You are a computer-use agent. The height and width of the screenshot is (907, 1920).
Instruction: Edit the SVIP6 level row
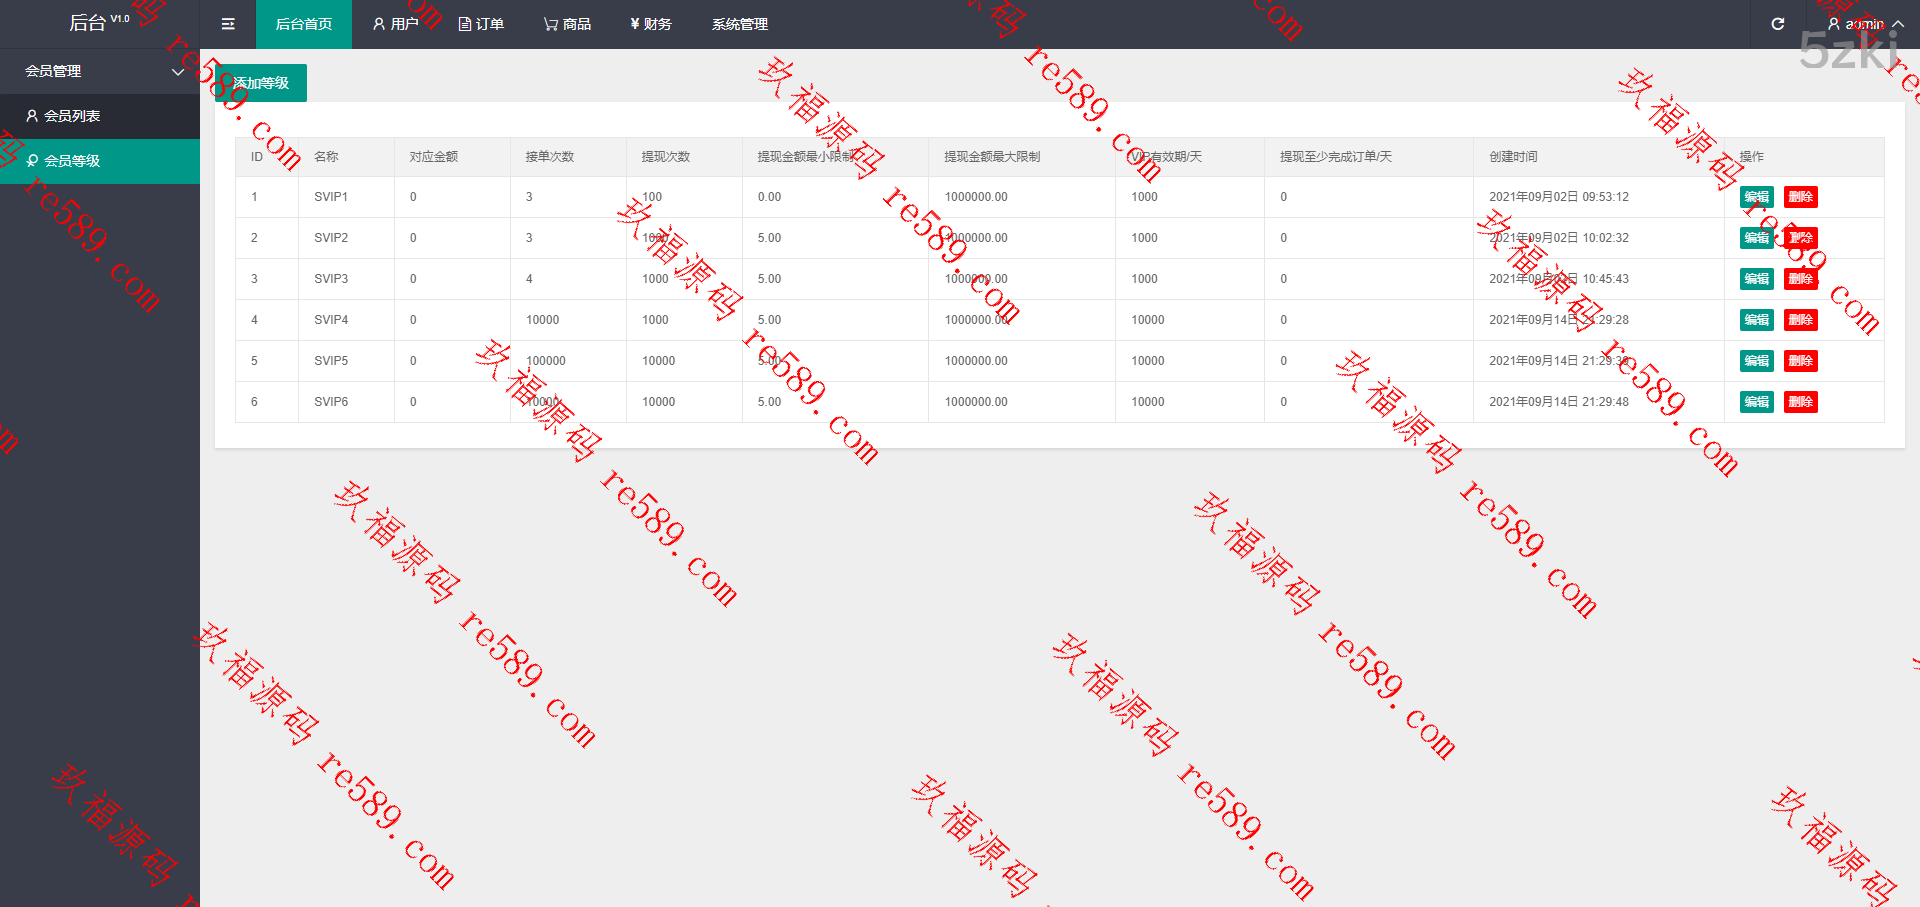click(1756, 402)
